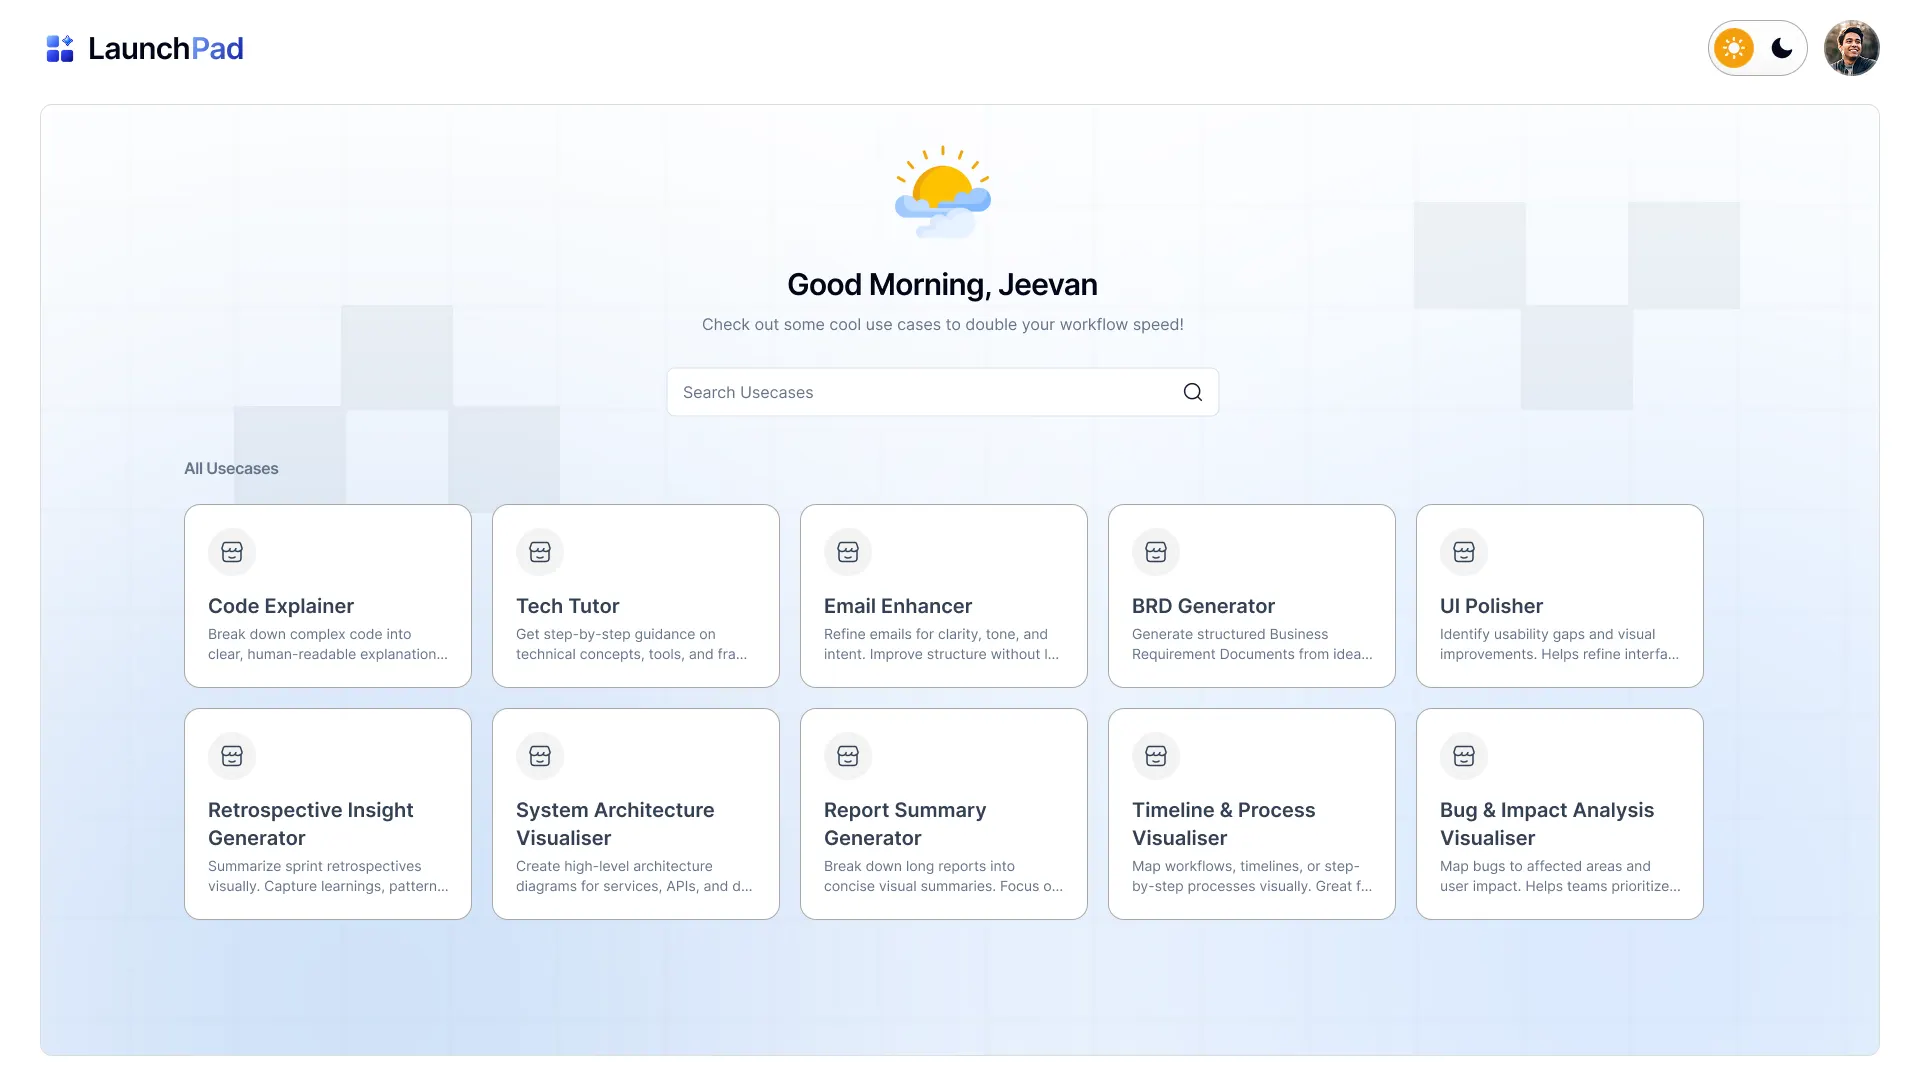This screenshot has height=1080, width=1920.
Task: Click the Tech Tutor card icon
Action: pos(540,552)
